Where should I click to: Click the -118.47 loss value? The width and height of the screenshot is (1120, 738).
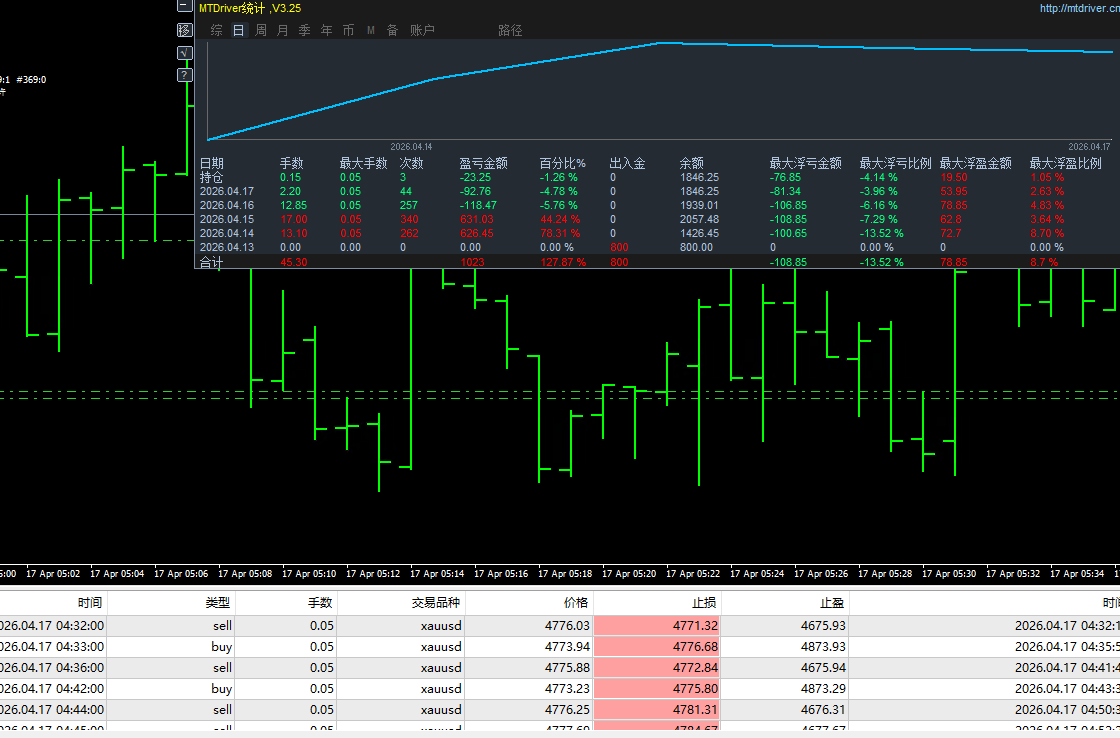pos(478,205)
